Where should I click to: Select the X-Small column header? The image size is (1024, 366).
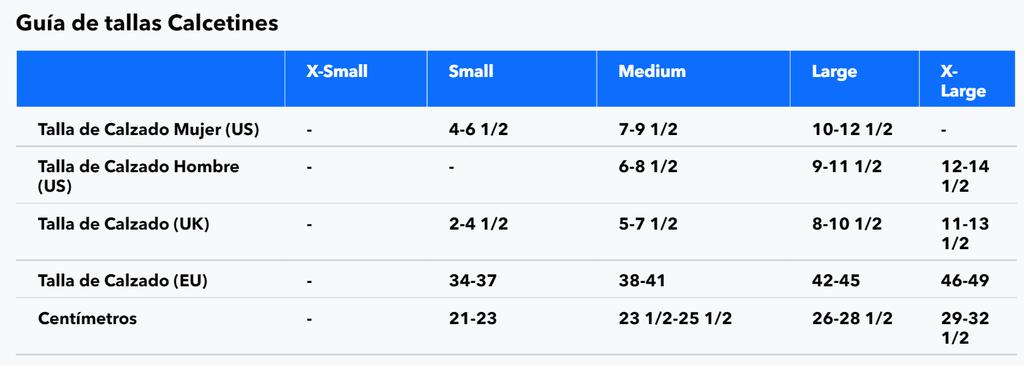click(x=337, y=71)
